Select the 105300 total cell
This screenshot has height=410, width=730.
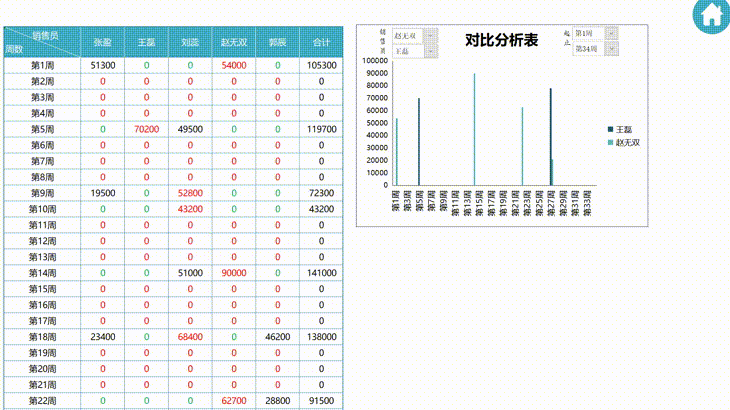[x=321, y=66]
